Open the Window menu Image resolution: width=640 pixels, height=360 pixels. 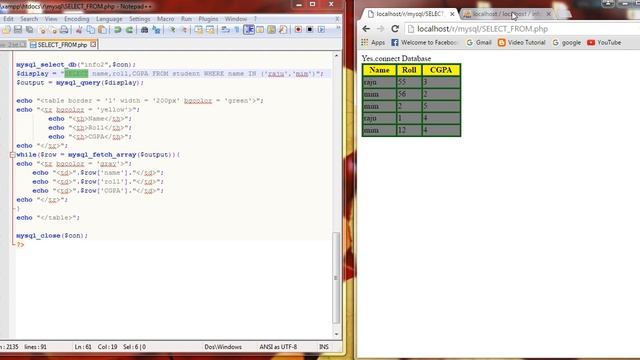tap(236, 19)
